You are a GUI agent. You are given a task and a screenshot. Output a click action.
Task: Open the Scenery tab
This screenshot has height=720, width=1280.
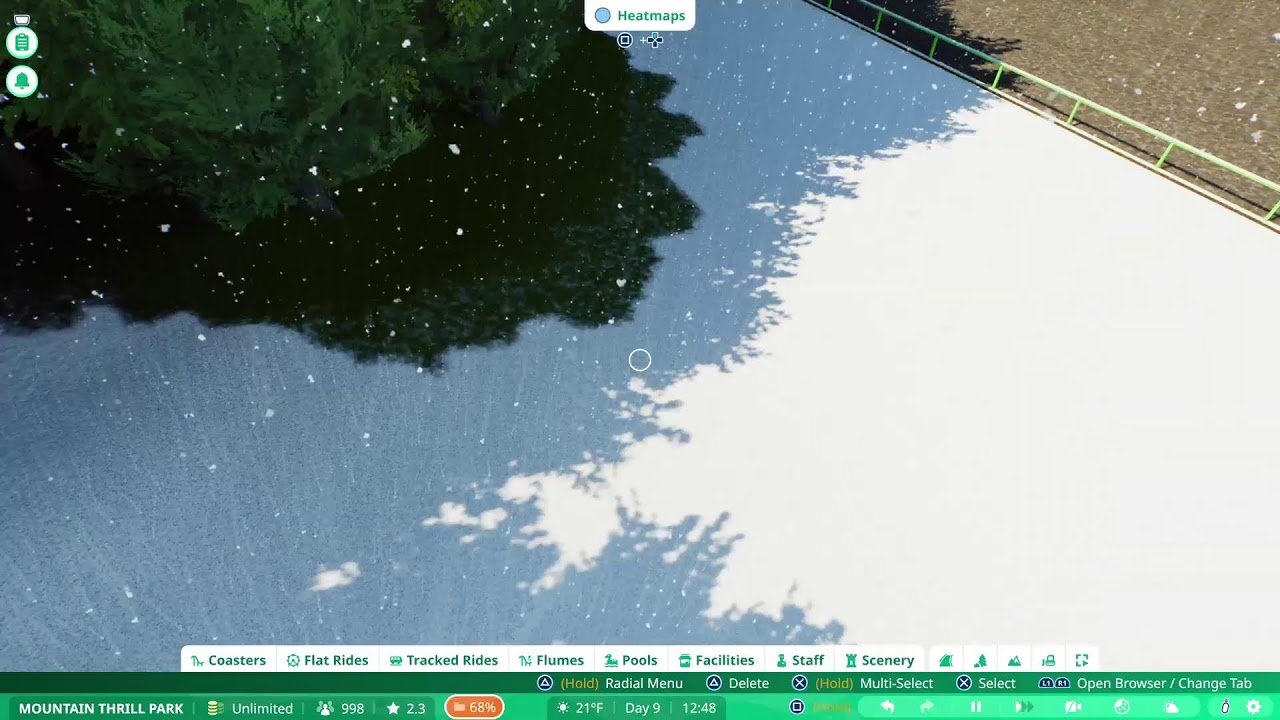tap(879, 660)
